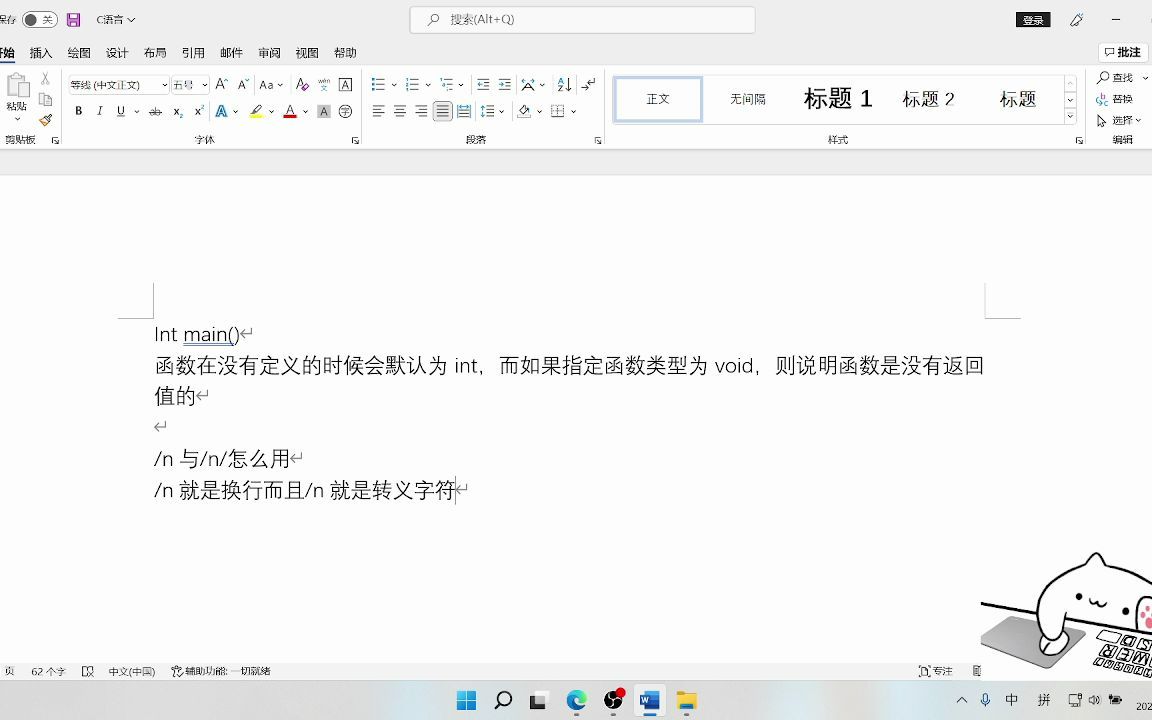Activate the Format Painter
Viewport: 1152px width, 720px height.
[45, 119]
